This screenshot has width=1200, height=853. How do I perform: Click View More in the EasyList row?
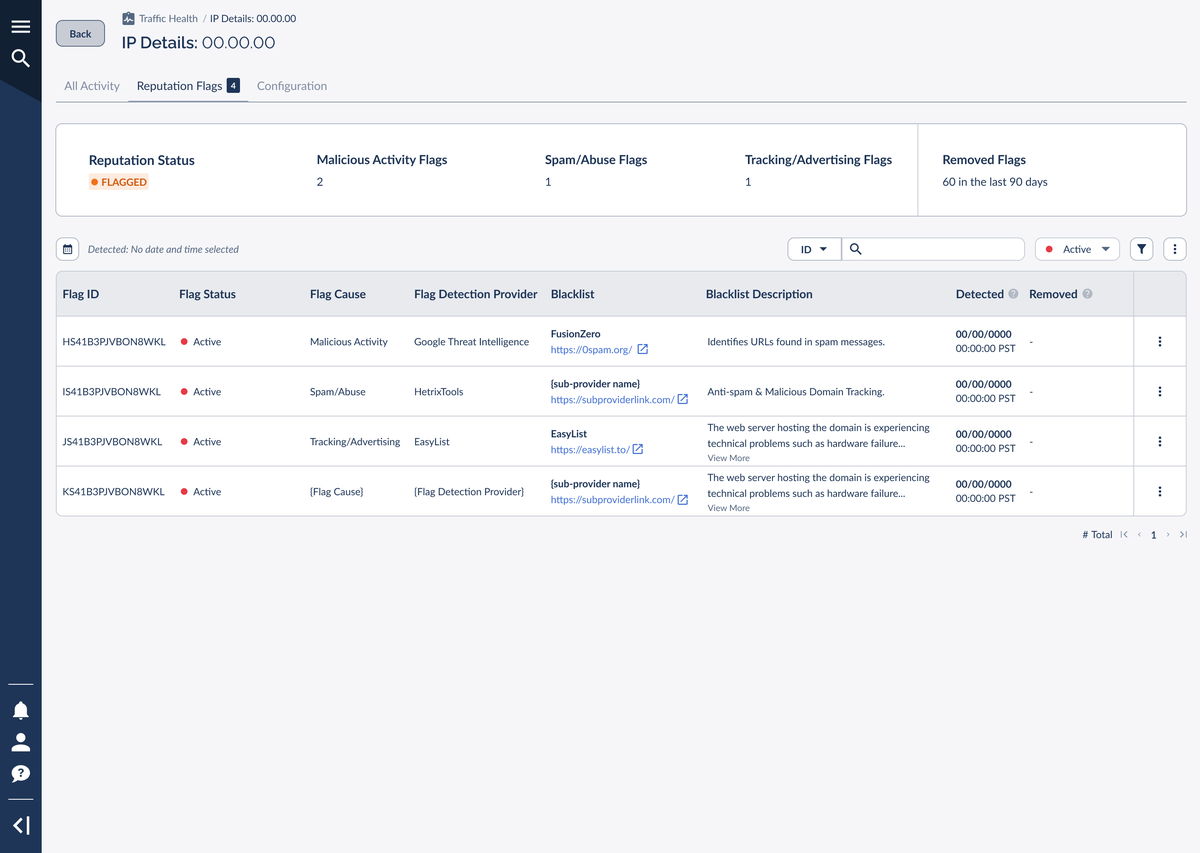728,458
